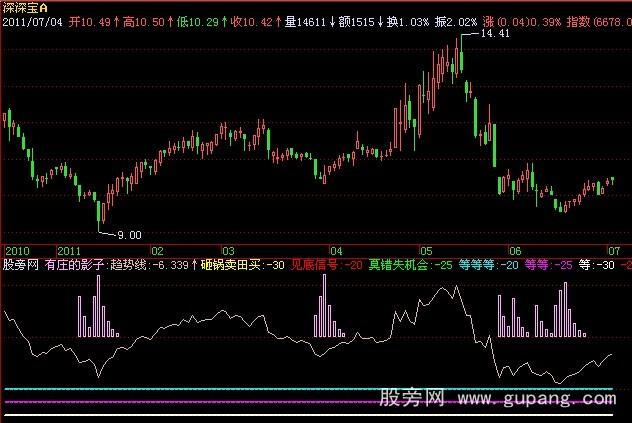
Task: Click the indicator name 有庄的影子
Action: 75,265
